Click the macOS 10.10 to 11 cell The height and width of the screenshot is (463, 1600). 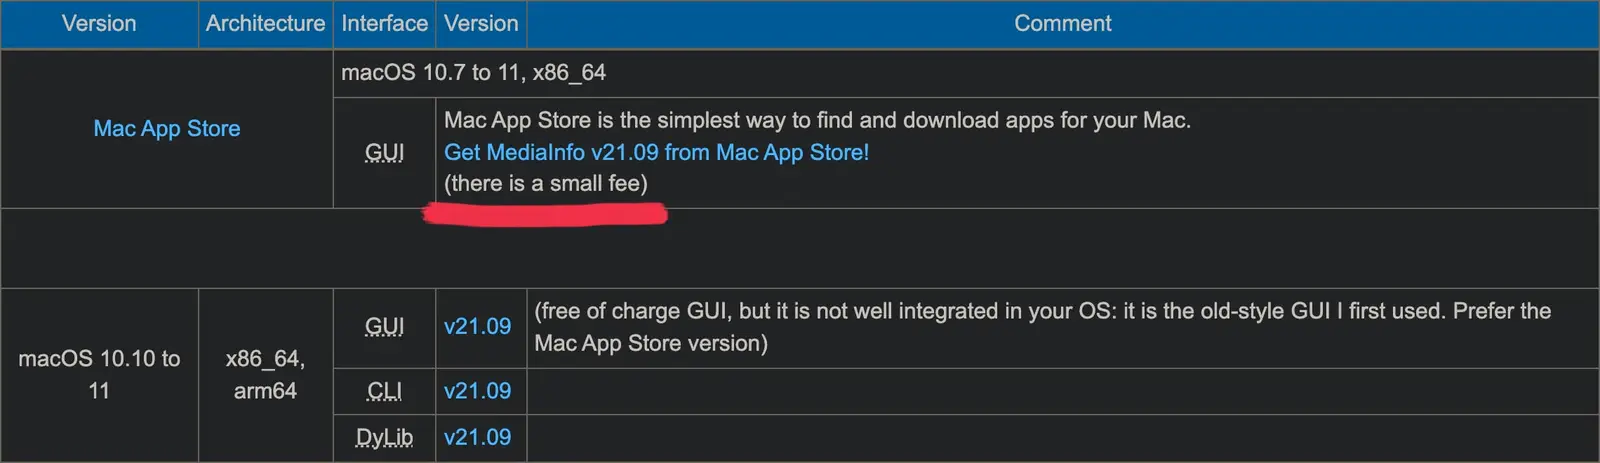pyautogui.click(x=99, y=374)
